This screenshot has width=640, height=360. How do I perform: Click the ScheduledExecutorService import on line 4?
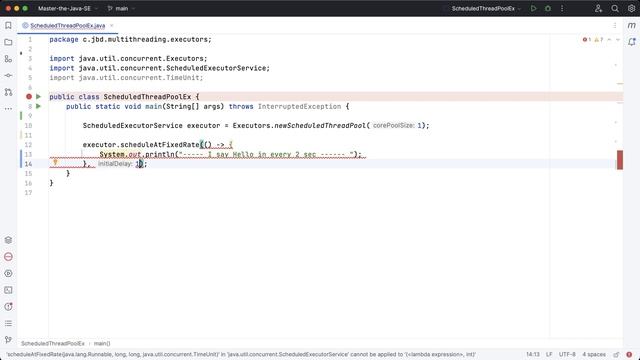(x=160, y=68)
